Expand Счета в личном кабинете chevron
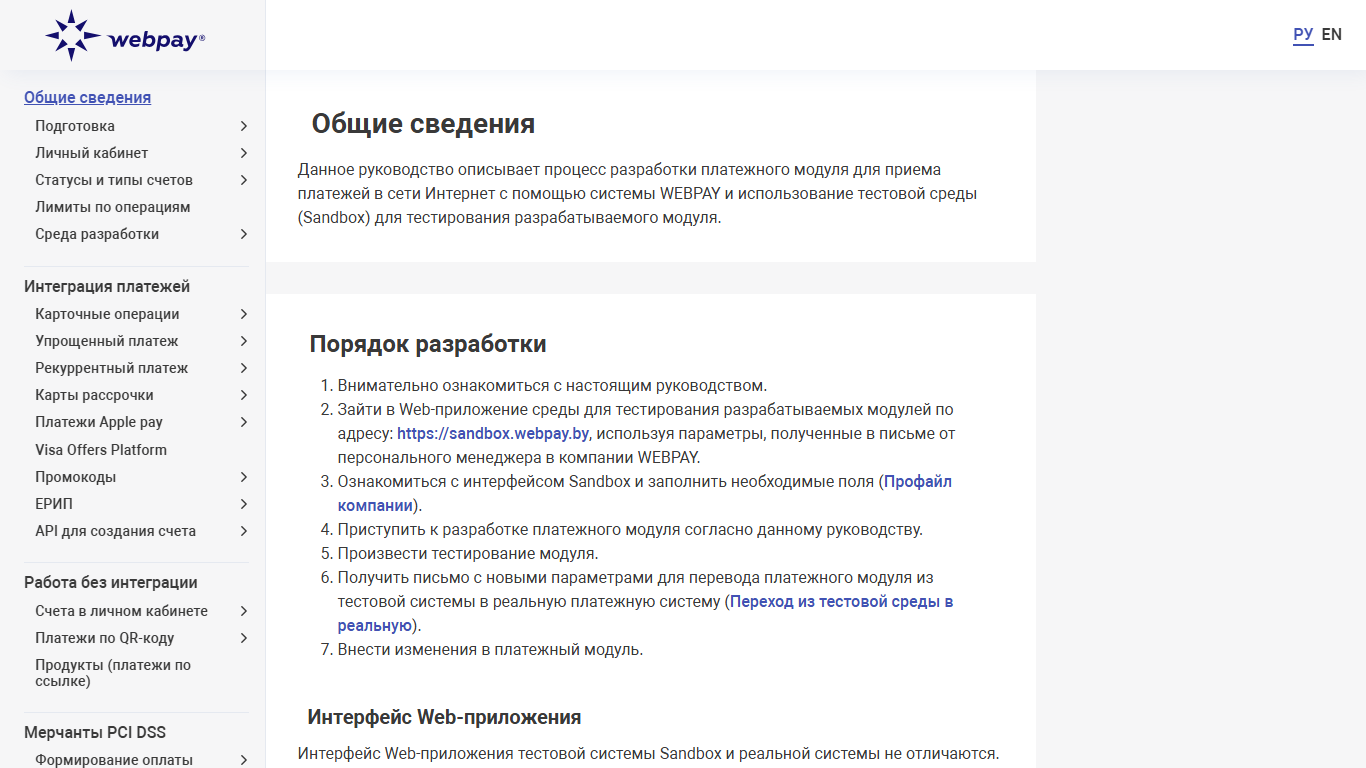 pyautogui.click(x=243, y=611)
